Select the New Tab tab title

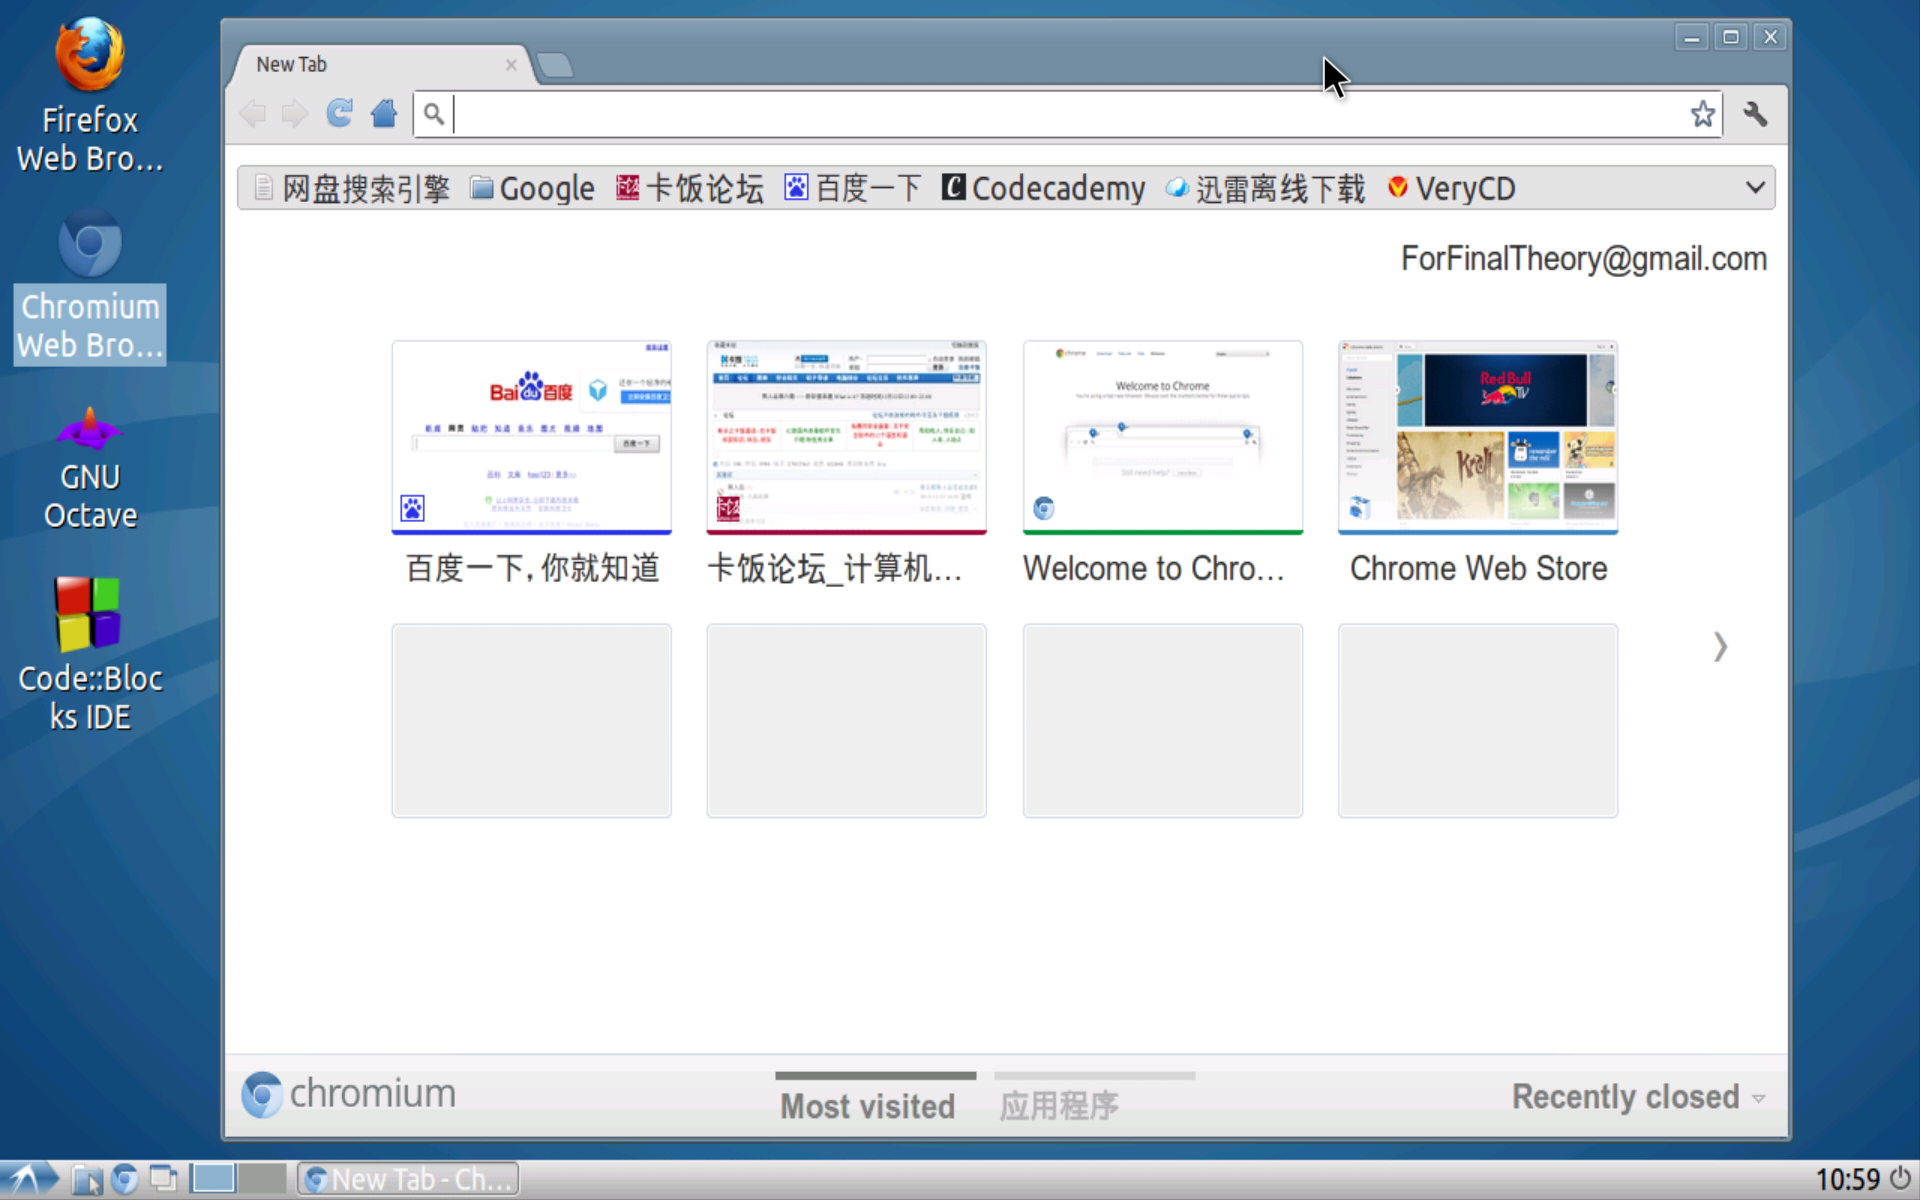click(x=291, y=64)
